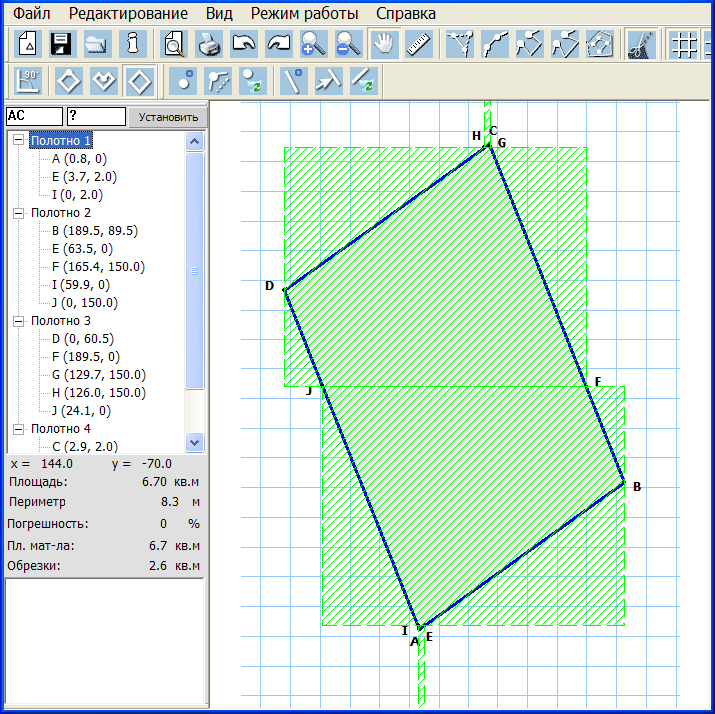Select the delete point tool with the recycle bin
Image resolution: width=715 pixels, height=714 pixels.
coord(253,81)
